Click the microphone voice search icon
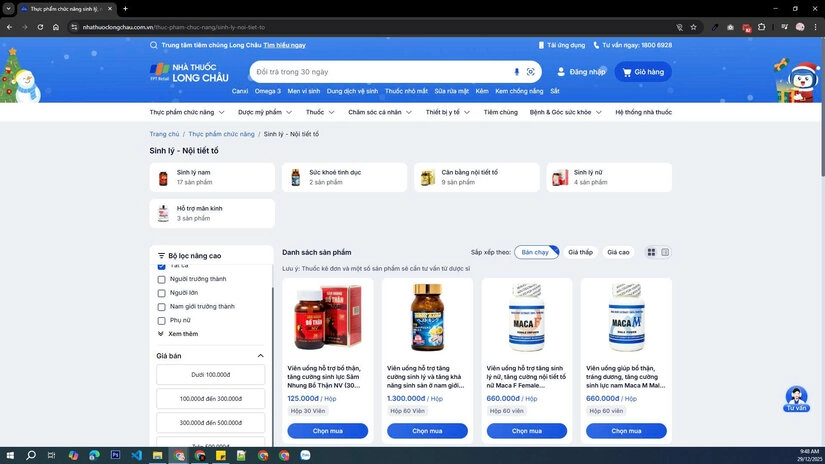The image size is (825, 464). coord(516,72)
